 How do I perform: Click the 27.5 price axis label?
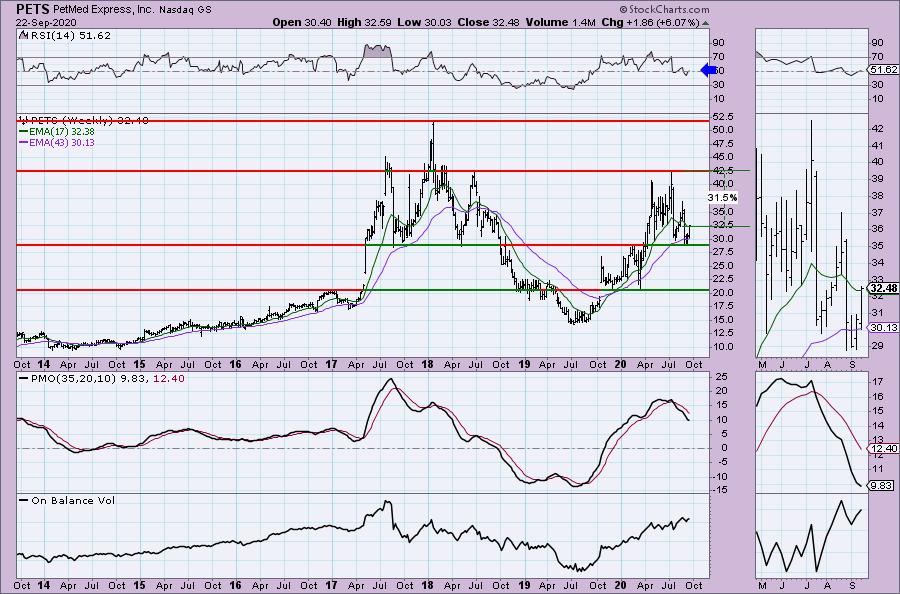point(723,252)
